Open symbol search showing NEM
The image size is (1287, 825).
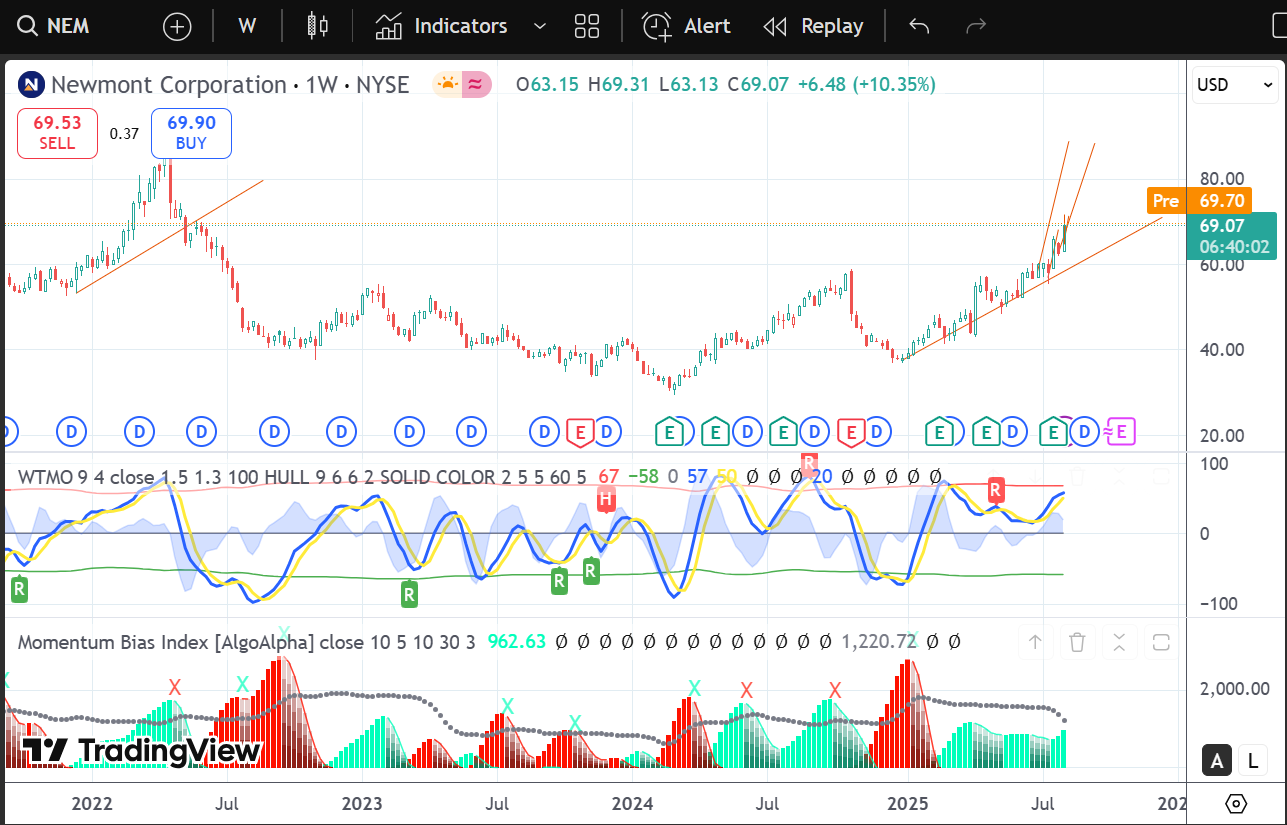tap(55, 26)
